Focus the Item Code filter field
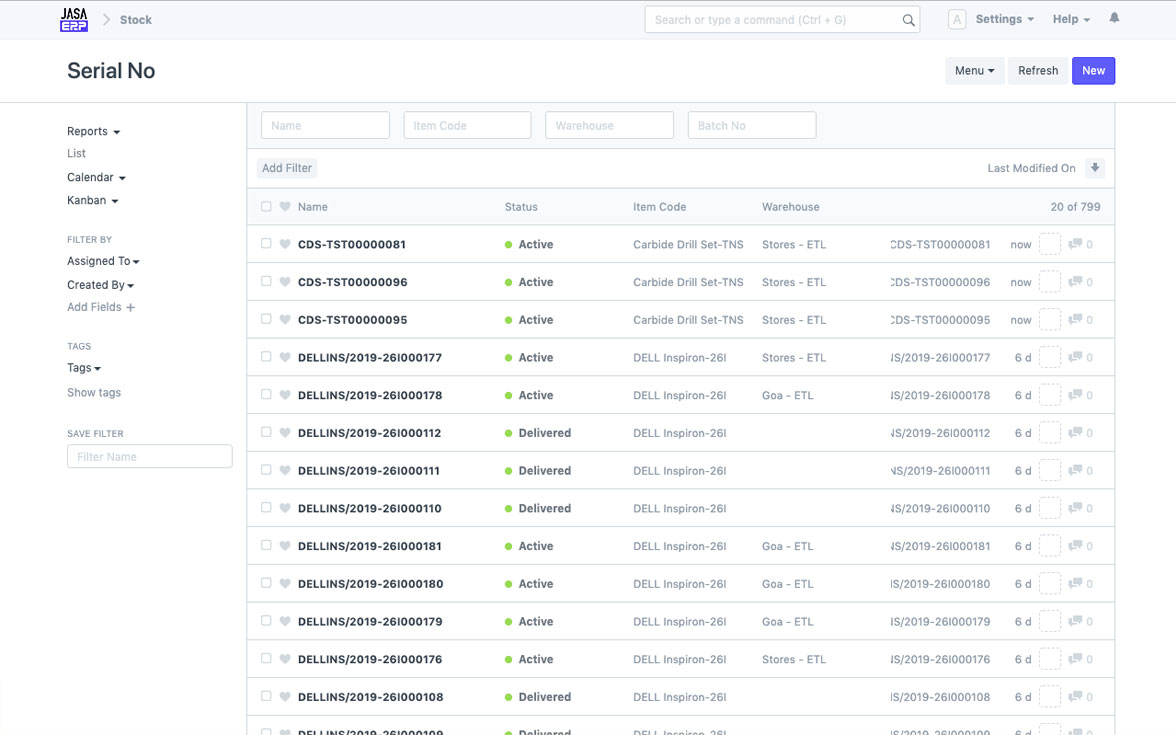This screenshot has height=735, width=1176. pyautogui.click(x=467, y=125)
